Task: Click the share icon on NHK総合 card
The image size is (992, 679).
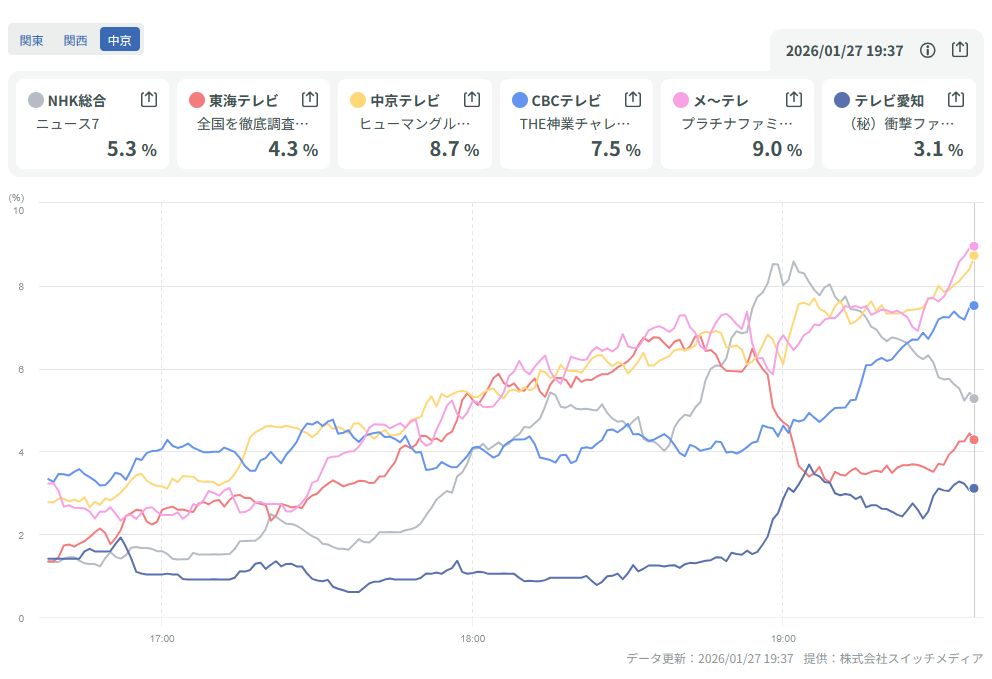Action: coord(149,99)
